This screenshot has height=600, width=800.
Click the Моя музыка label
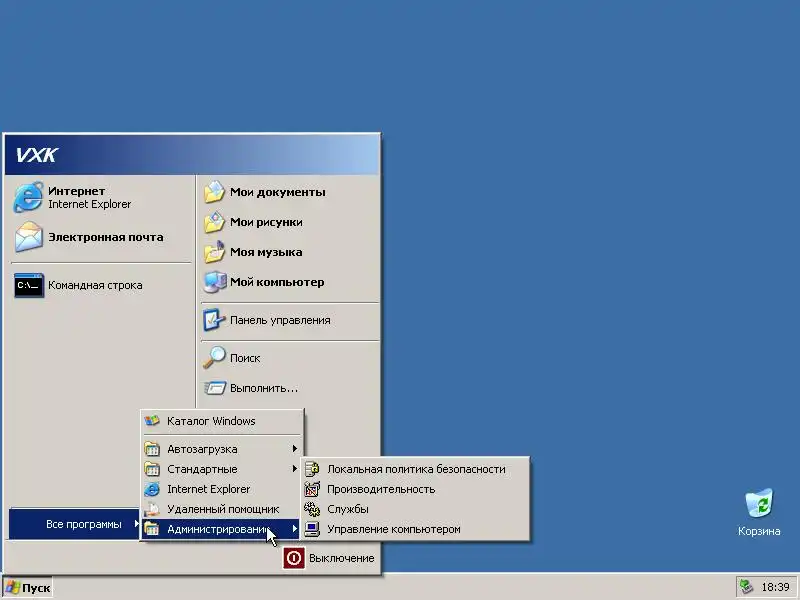click(x=266, y=252)
